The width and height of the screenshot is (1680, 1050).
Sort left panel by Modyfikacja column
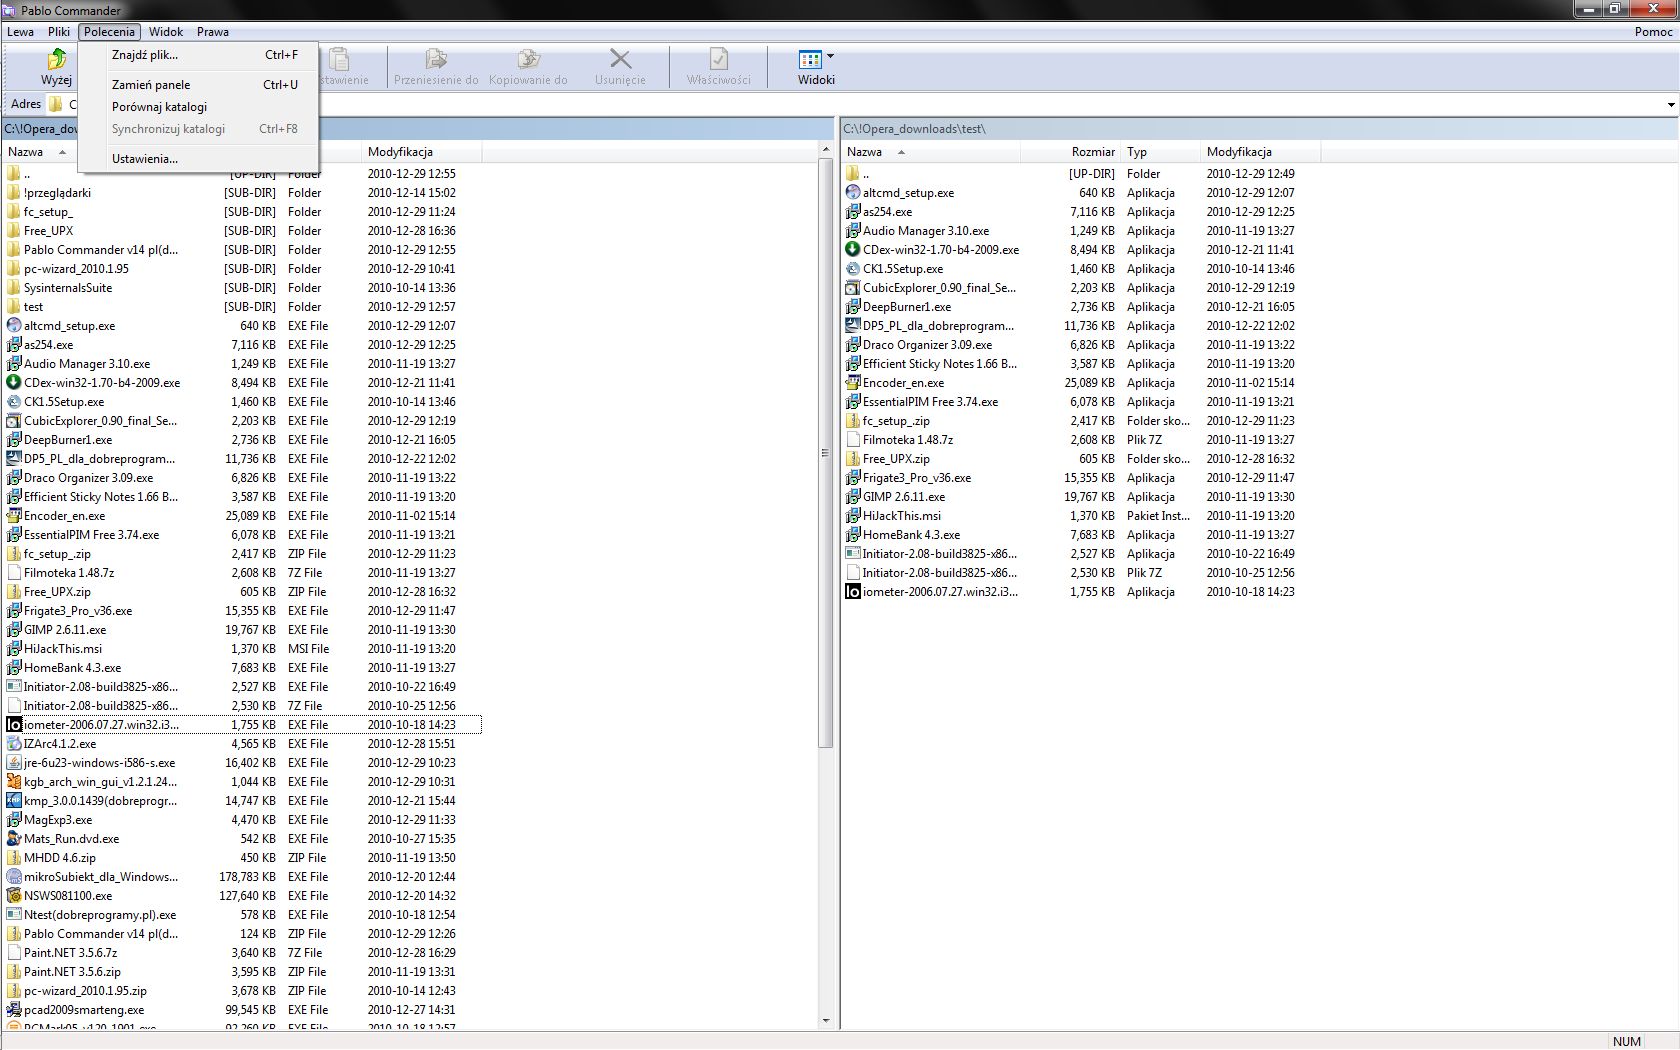point(421,152)
